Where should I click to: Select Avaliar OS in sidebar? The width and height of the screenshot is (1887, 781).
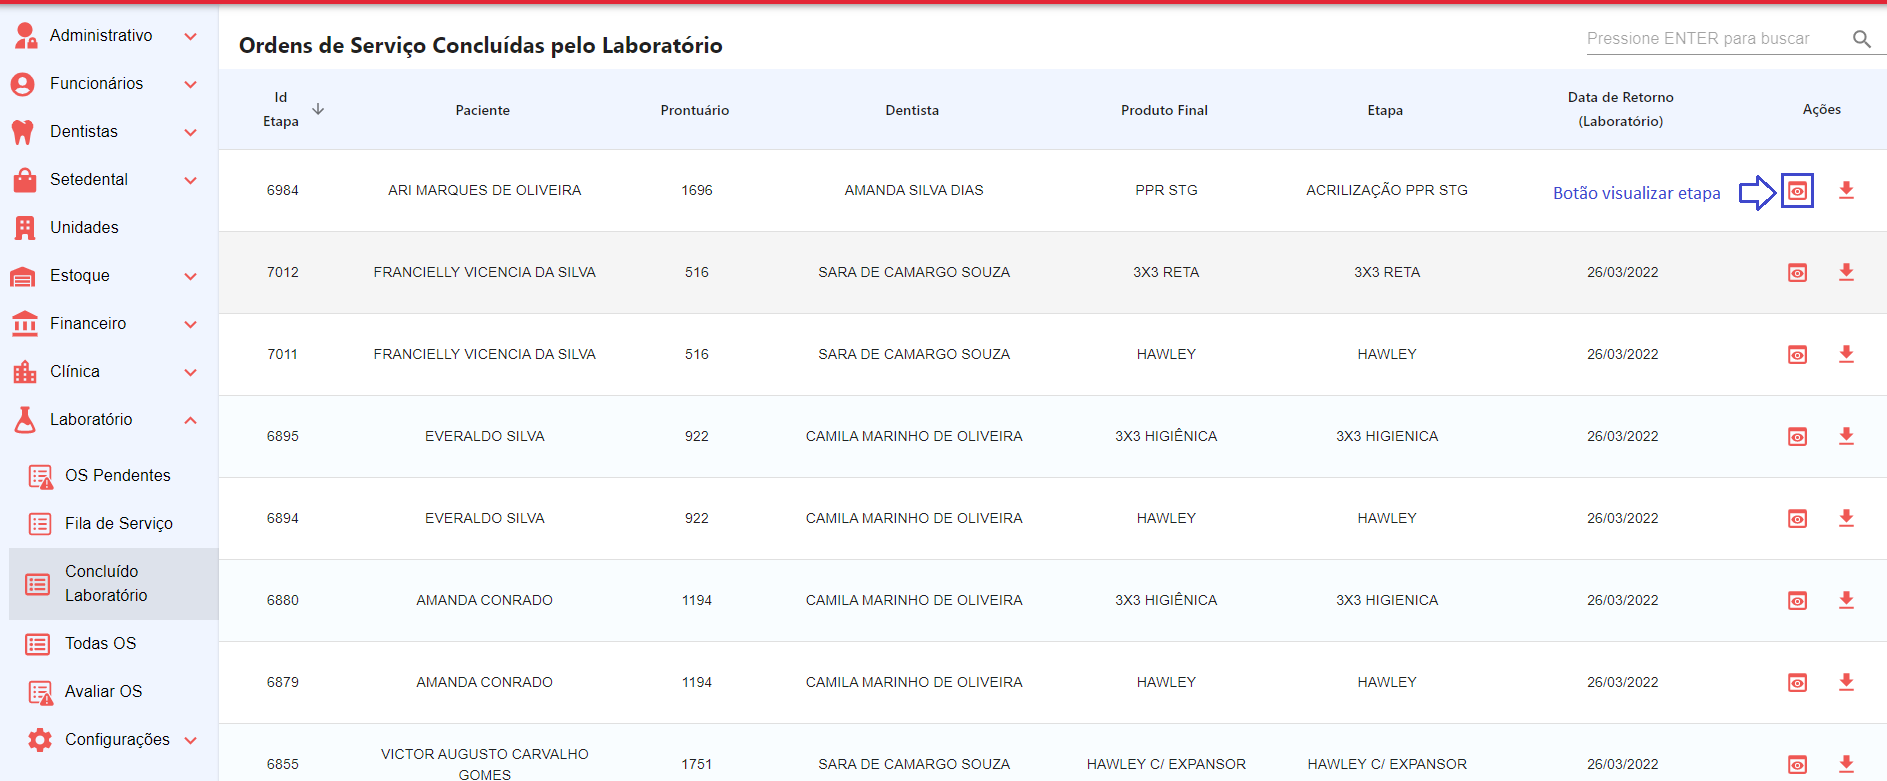[x=103, y=692]
